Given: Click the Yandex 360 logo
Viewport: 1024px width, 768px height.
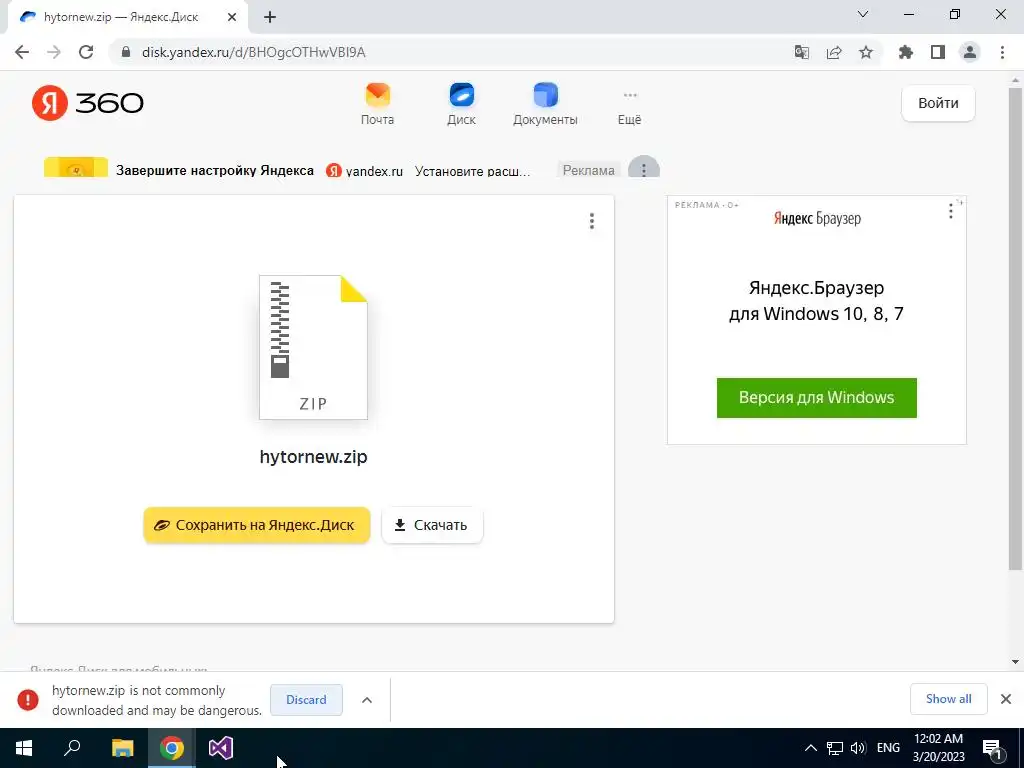Looking at the screenshot, I should (88, 103).
